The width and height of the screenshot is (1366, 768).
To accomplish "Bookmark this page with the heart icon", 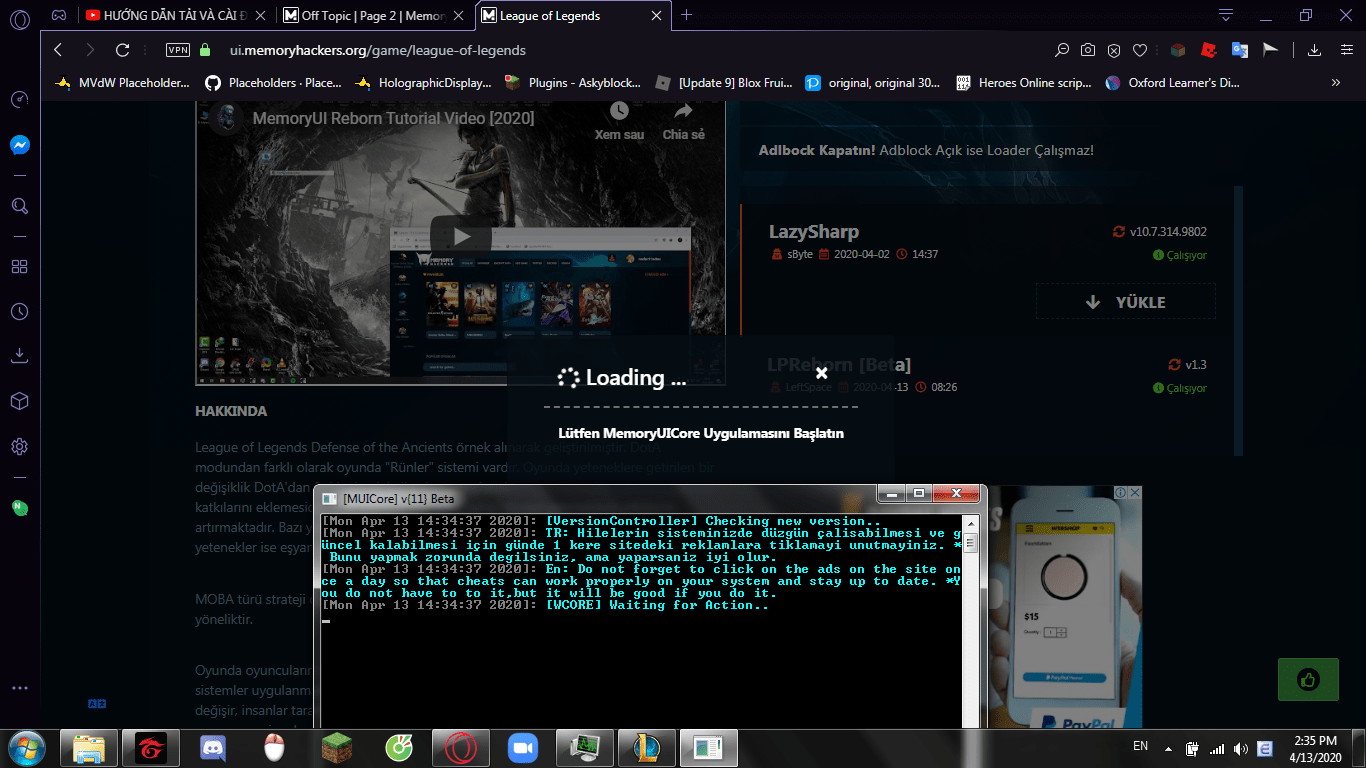I will [1140, 50].
